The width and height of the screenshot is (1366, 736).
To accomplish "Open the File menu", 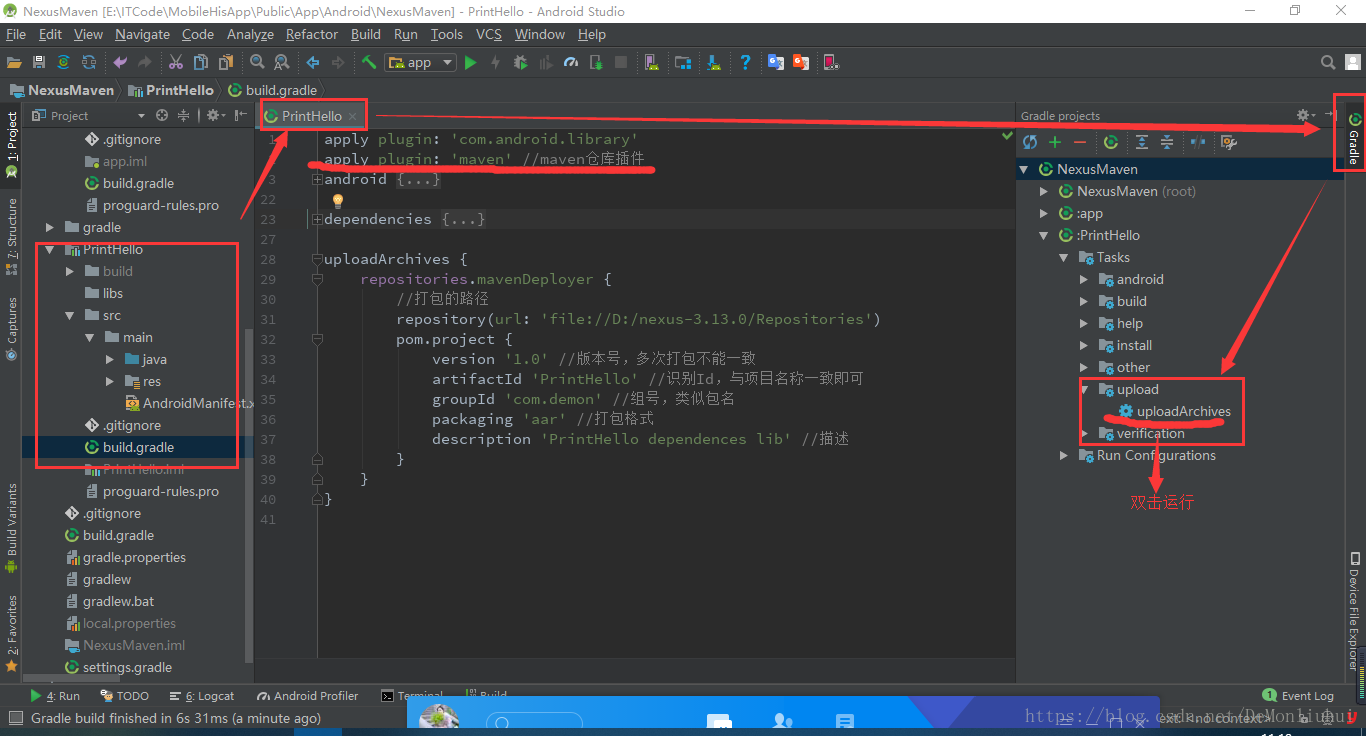I will [x=16, y=34].
